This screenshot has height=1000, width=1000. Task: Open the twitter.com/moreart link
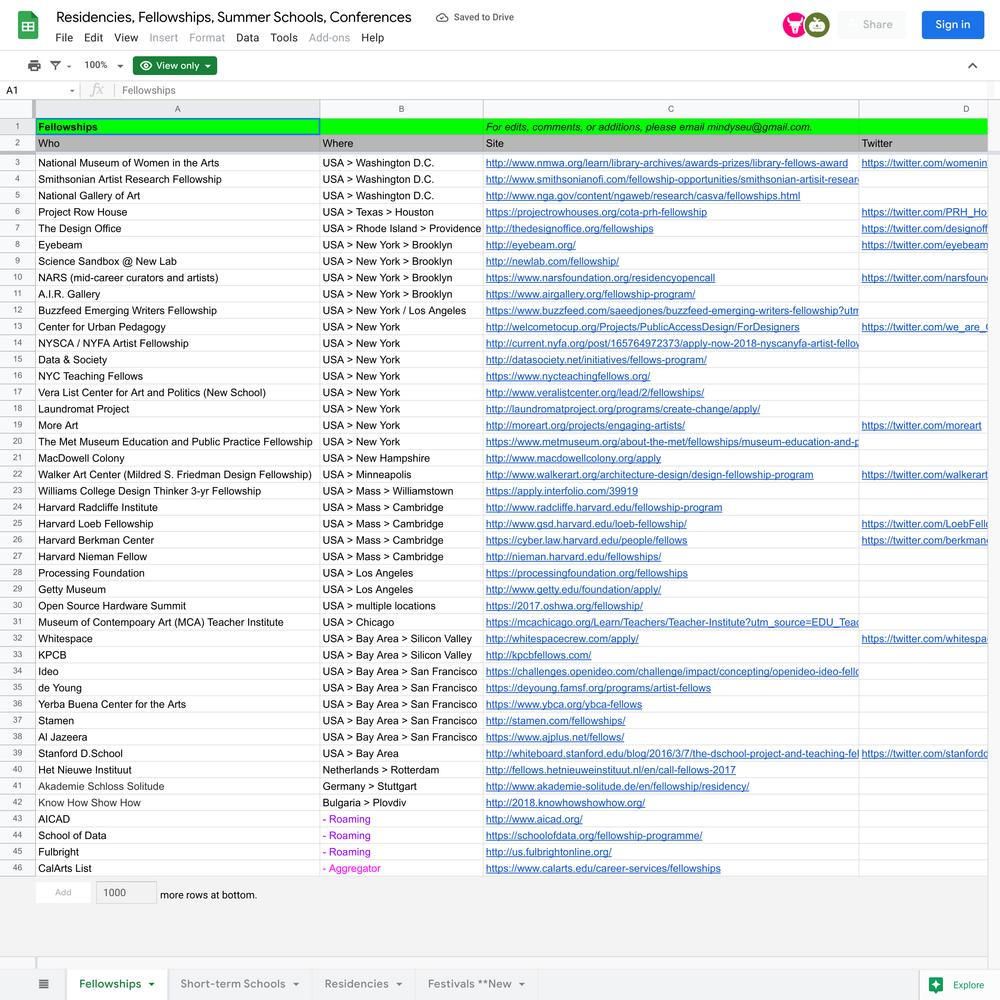coord(921,425)
